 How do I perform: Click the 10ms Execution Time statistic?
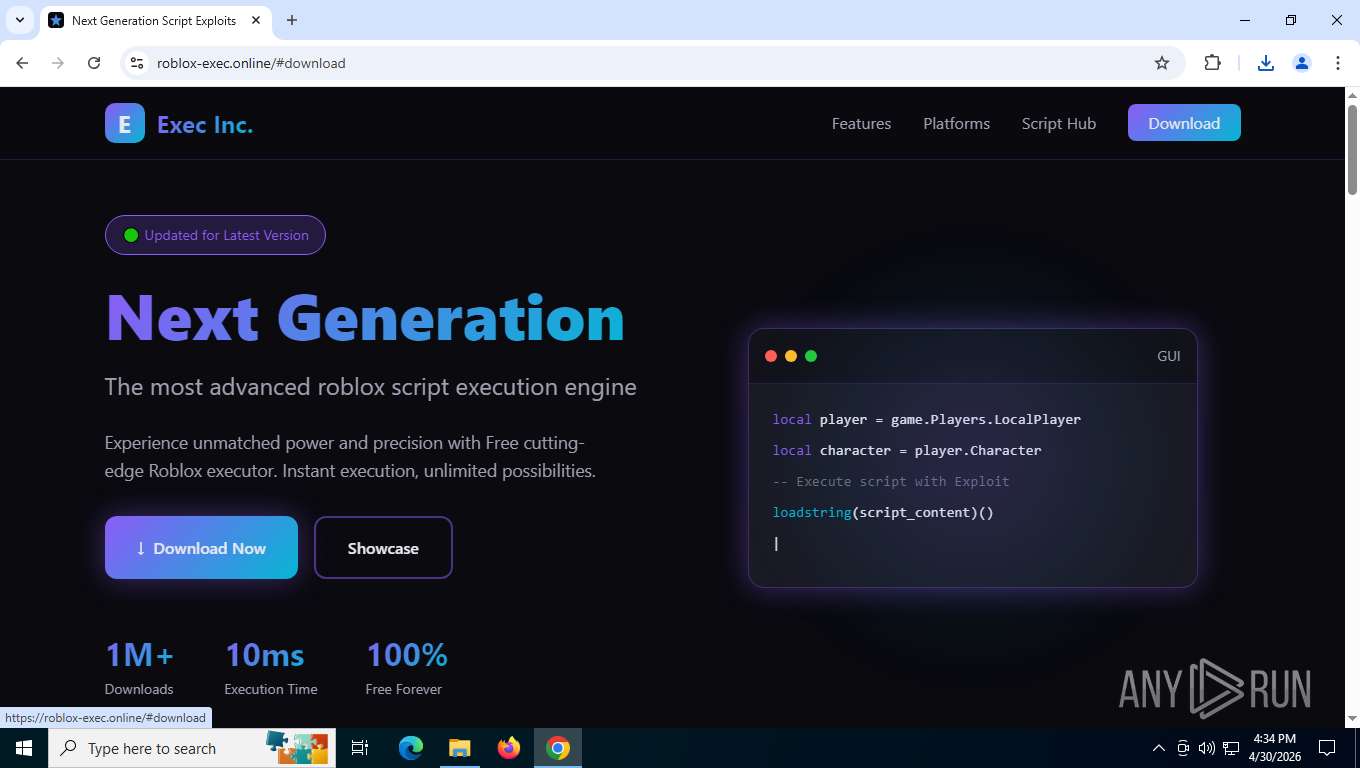[271, 668]
